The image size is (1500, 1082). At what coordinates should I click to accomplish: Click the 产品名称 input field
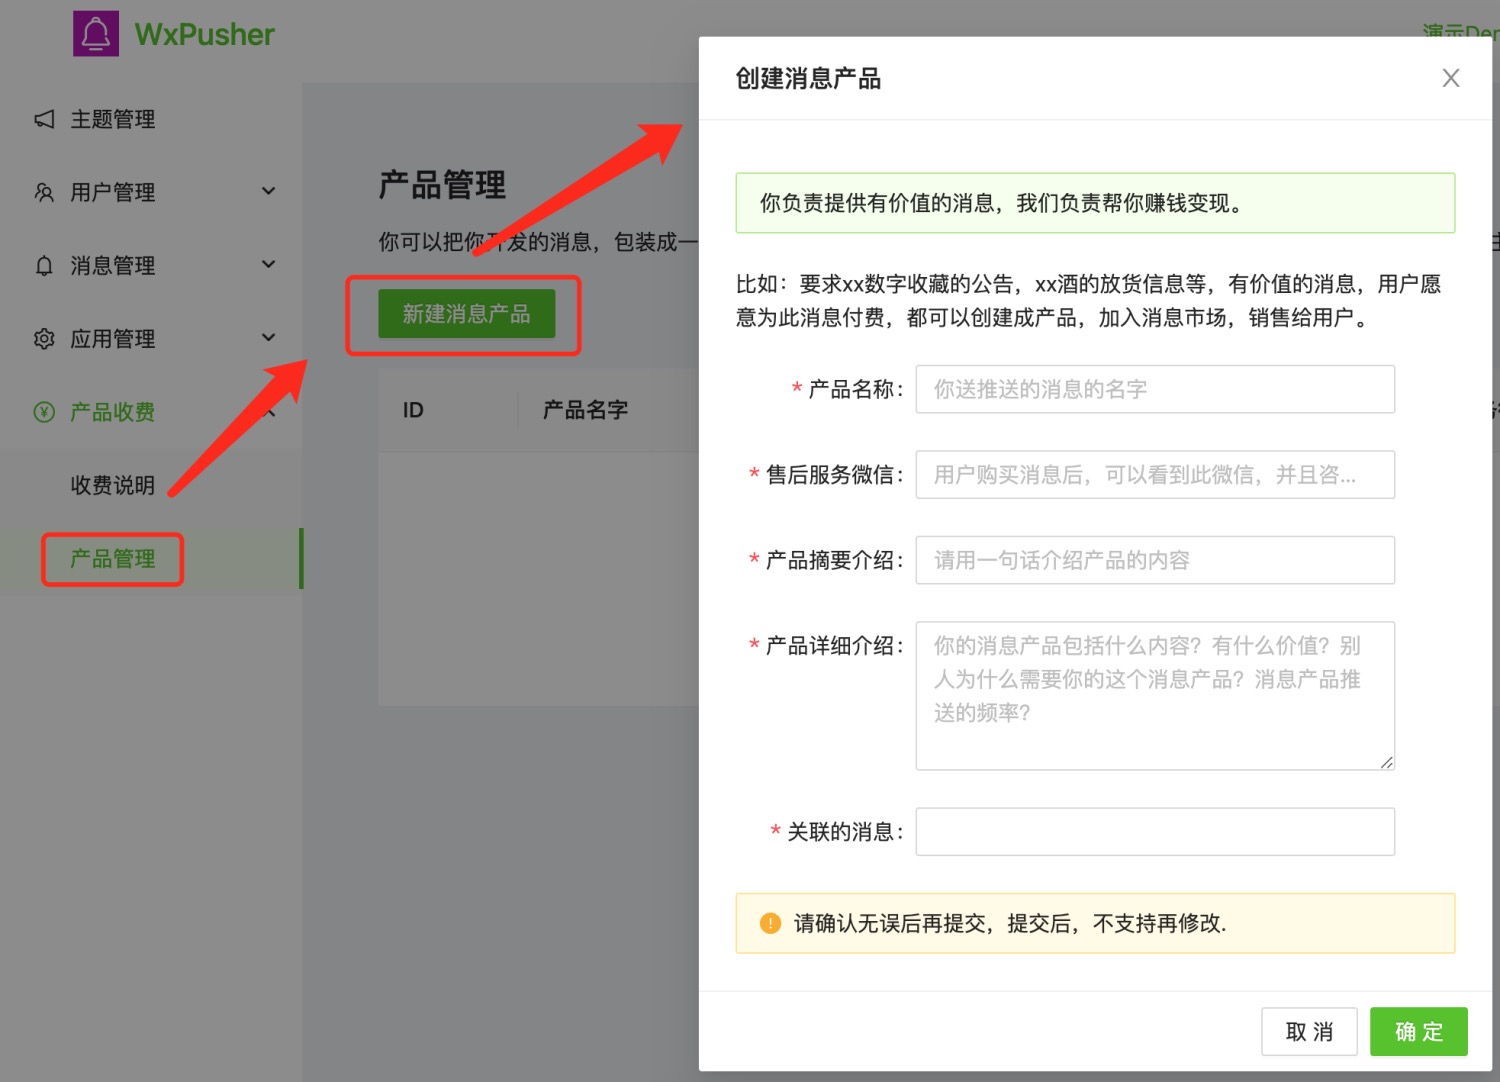click(1155, 389)
